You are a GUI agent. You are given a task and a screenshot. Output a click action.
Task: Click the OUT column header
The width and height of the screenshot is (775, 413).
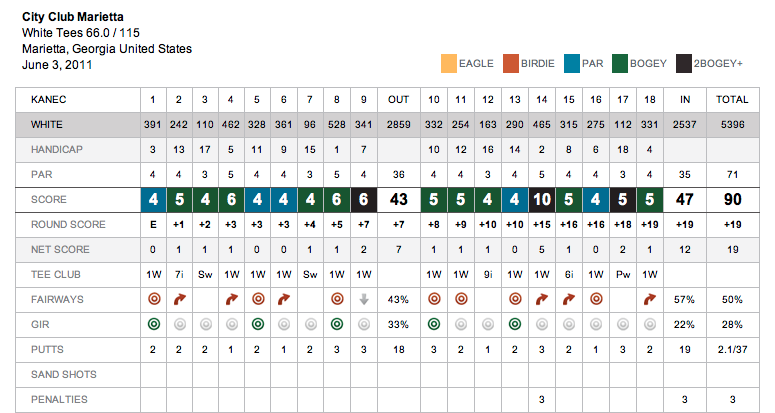click(399, 99)
